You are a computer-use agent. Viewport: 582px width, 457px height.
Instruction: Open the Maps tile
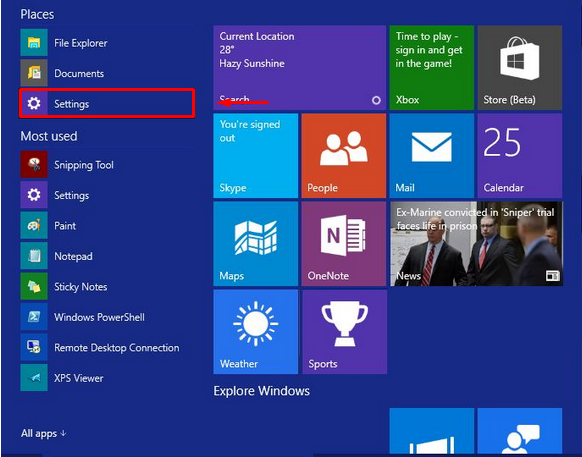click(x=256, y=244)
